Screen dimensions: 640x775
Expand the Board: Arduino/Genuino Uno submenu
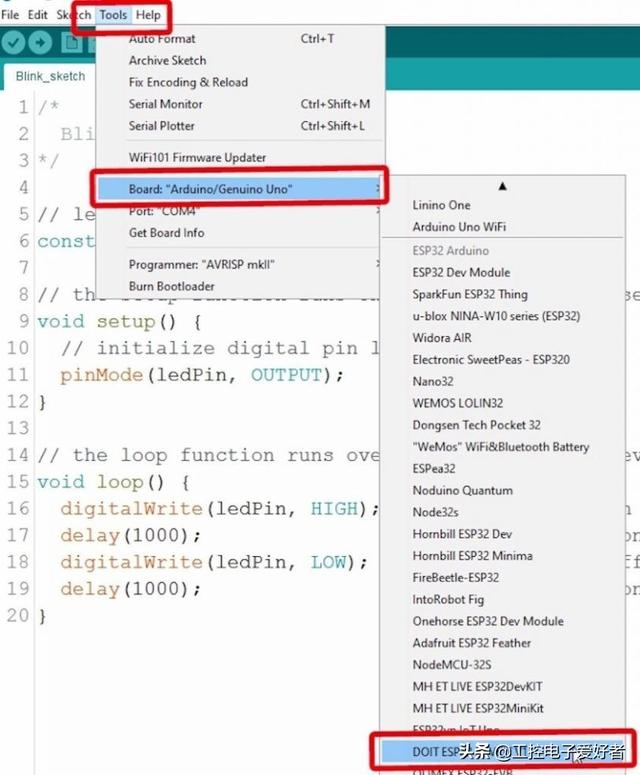coord(240,189)
